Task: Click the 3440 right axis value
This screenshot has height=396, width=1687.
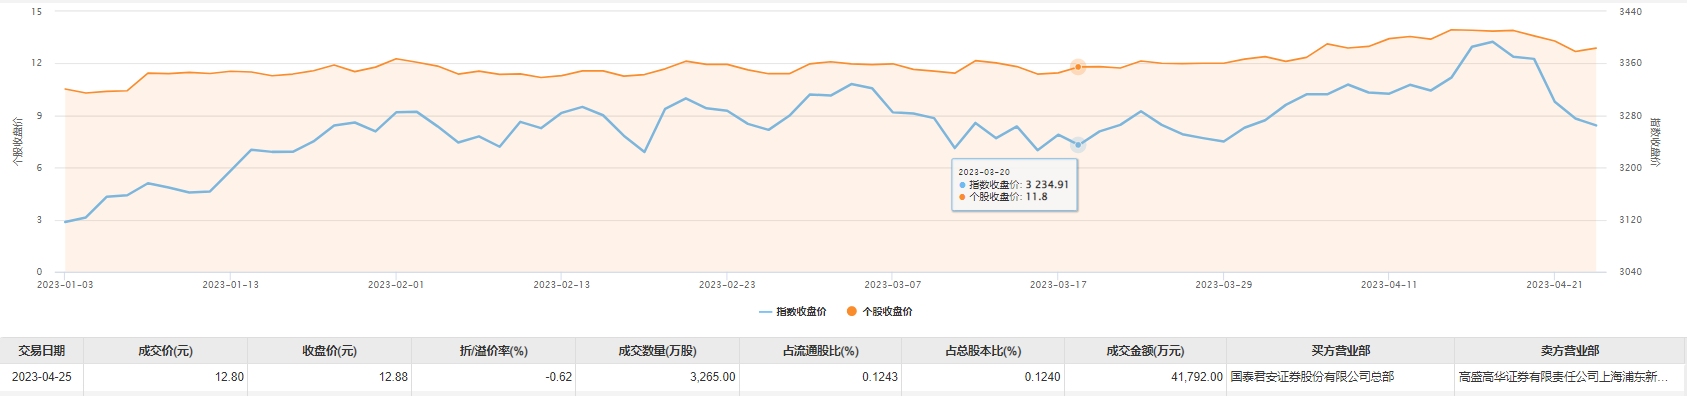Action: pyautogui.click(x=1630, y=12)
